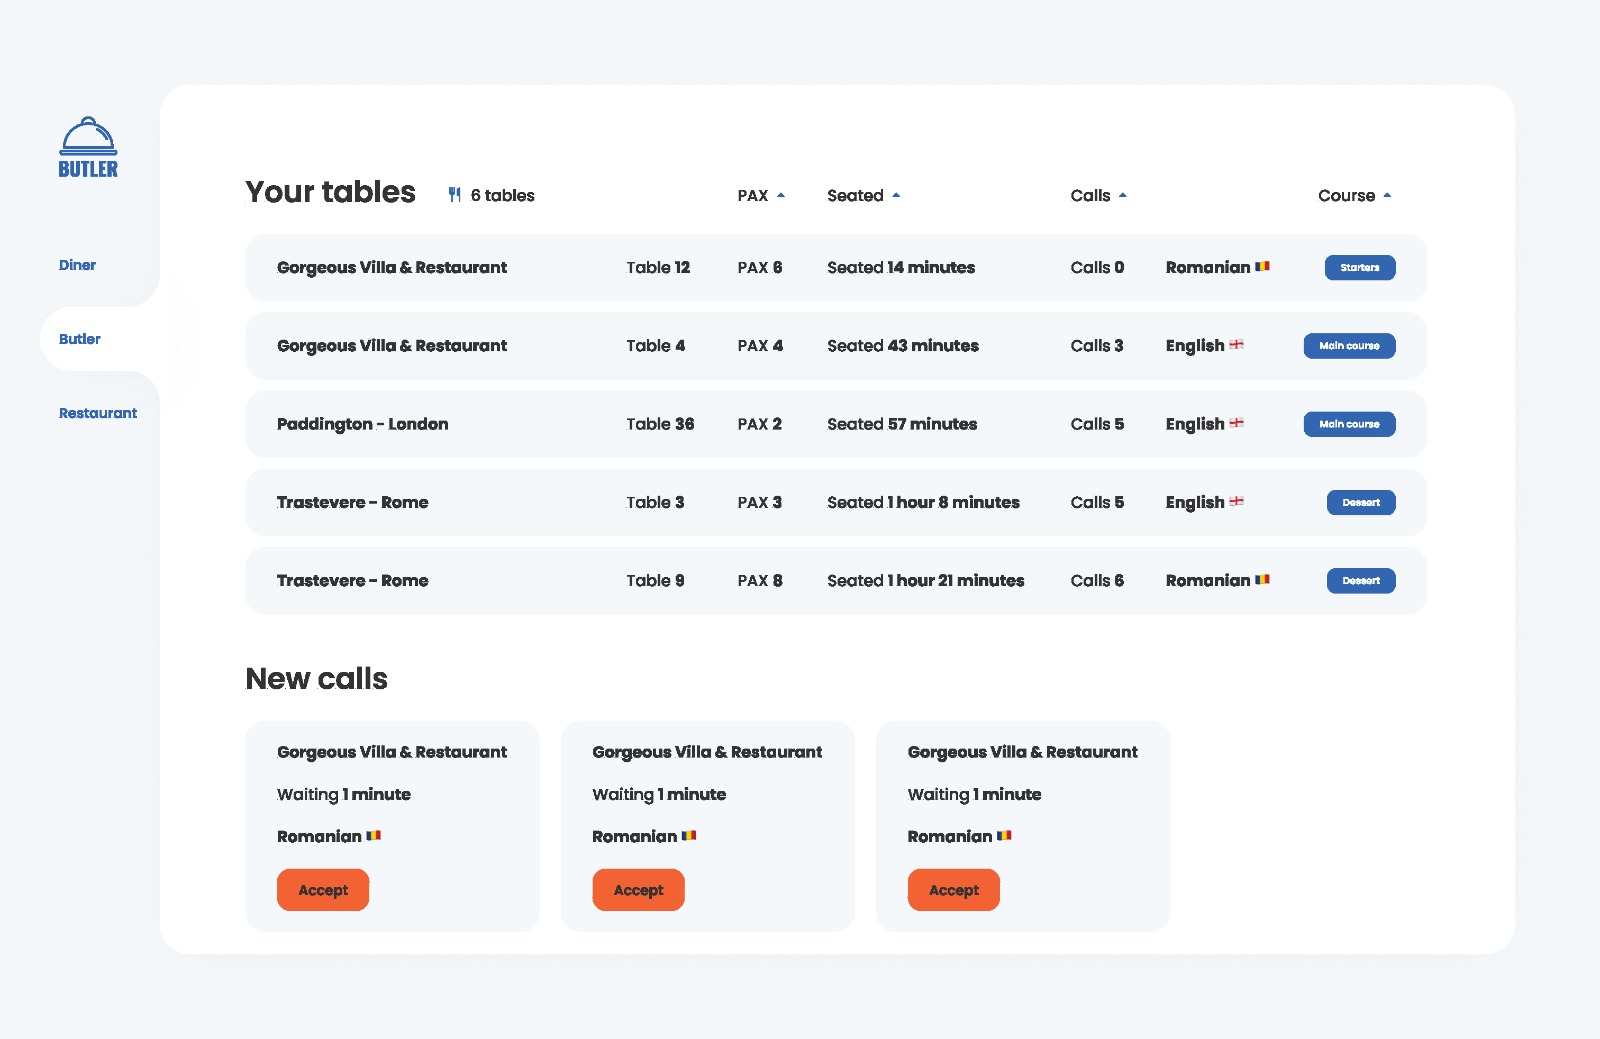Click 'PAX 2' value
Image resolution: width=1600 pixels, height=1039 pixels.
tap(760, 424)
